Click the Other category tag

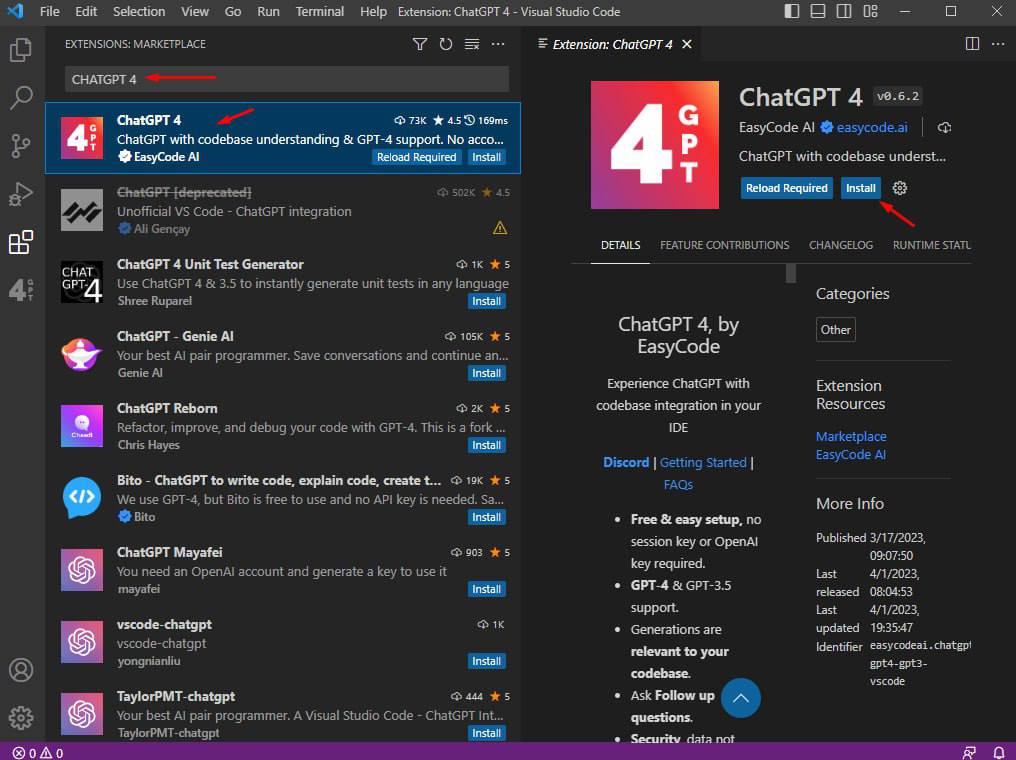(x=835, y=330)
